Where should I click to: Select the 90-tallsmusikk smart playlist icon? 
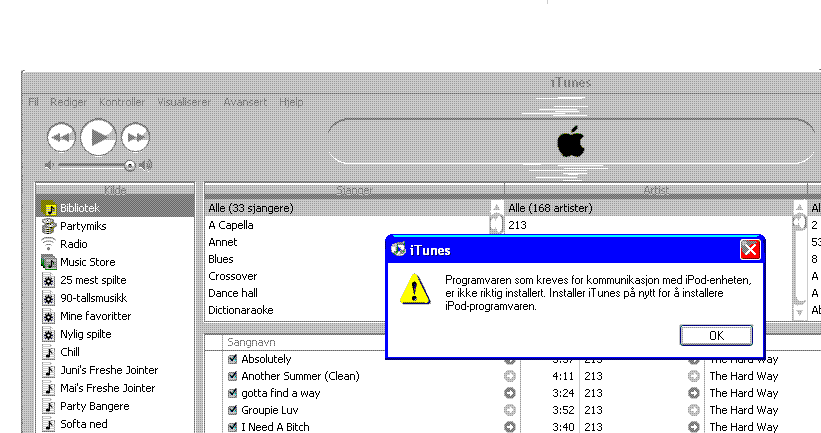click(49, 298)
